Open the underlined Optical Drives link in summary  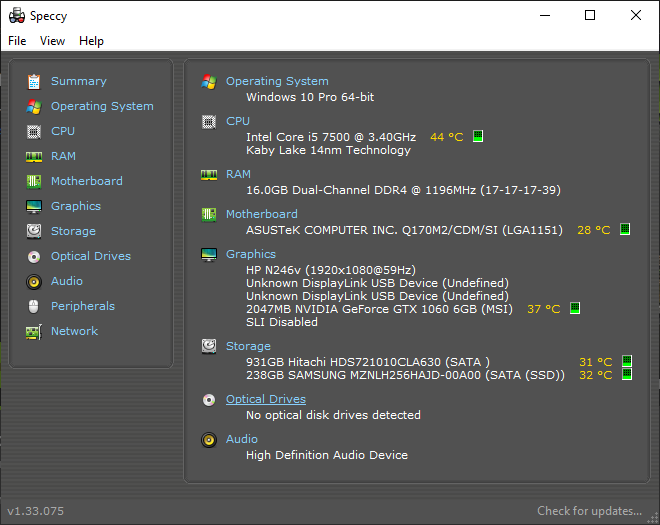(x=266, y=399)
